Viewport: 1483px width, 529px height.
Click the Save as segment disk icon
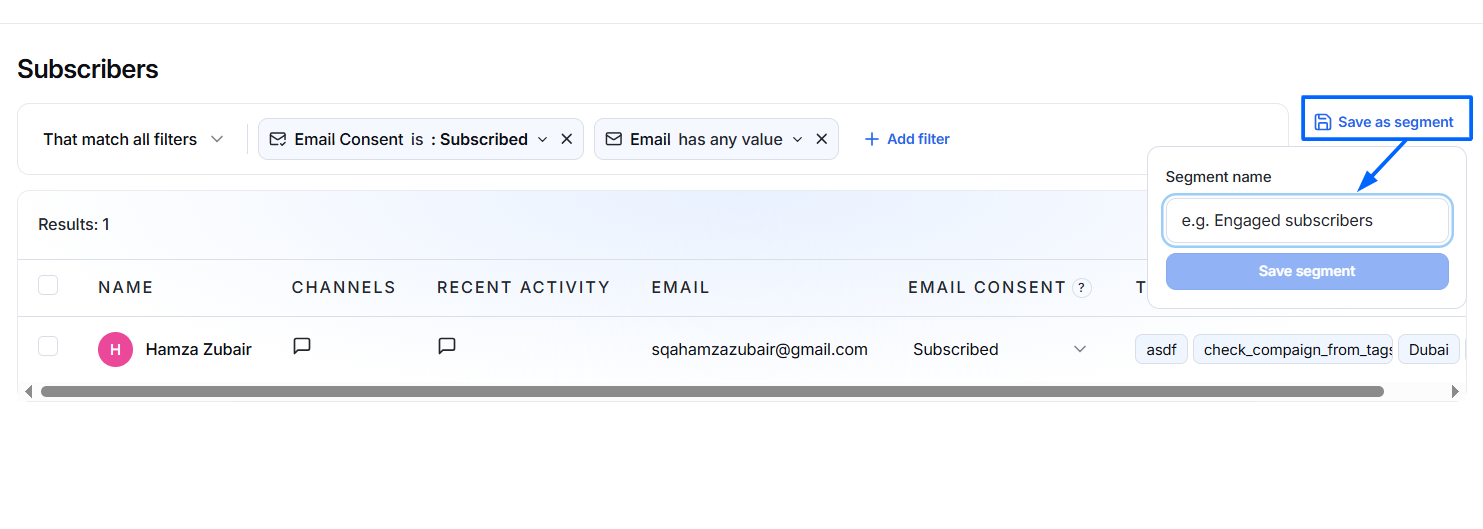click(1322, 122)
